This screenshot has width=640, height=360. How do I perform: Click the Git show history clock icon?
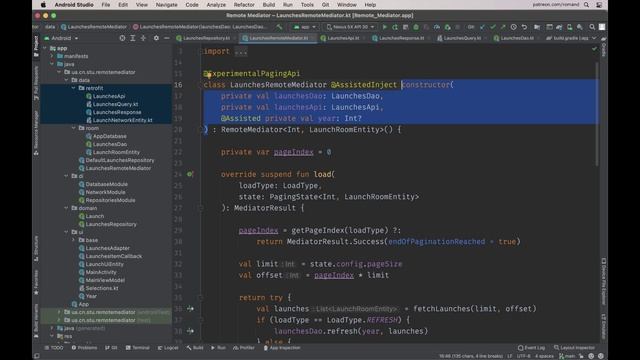point(513,27)
